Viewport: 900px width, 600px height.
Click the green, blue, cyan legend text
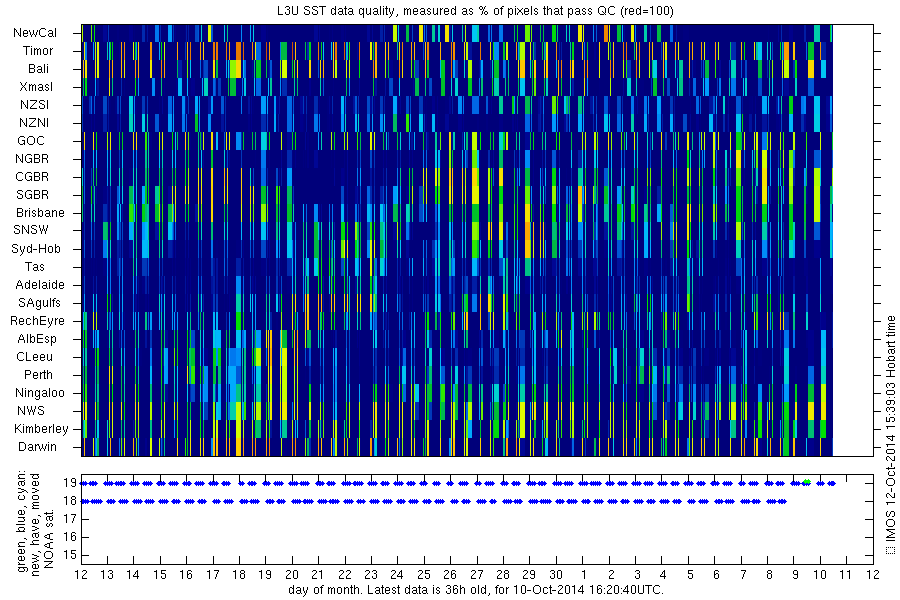pos(22,521)
